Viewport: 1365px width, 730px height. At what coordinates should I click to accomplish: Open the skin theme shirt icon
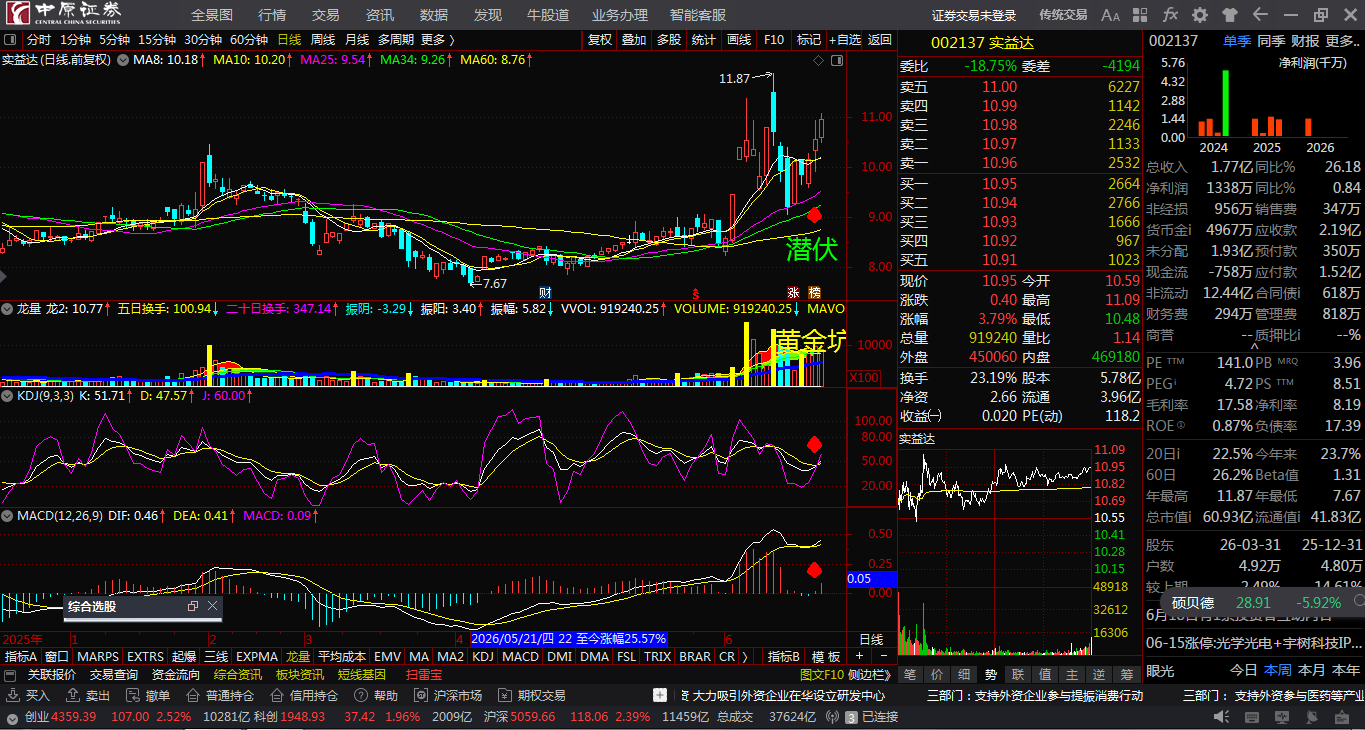(1230, 15)
